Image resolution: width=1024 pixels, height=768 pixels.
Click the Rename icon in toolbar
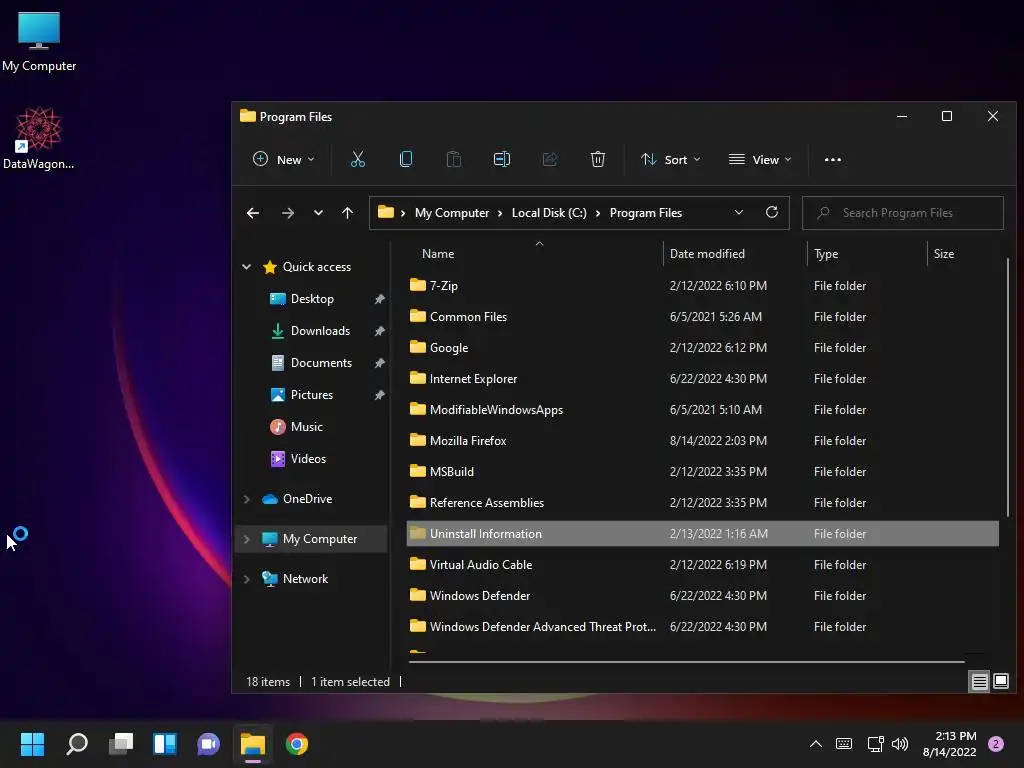coord(502,159)
